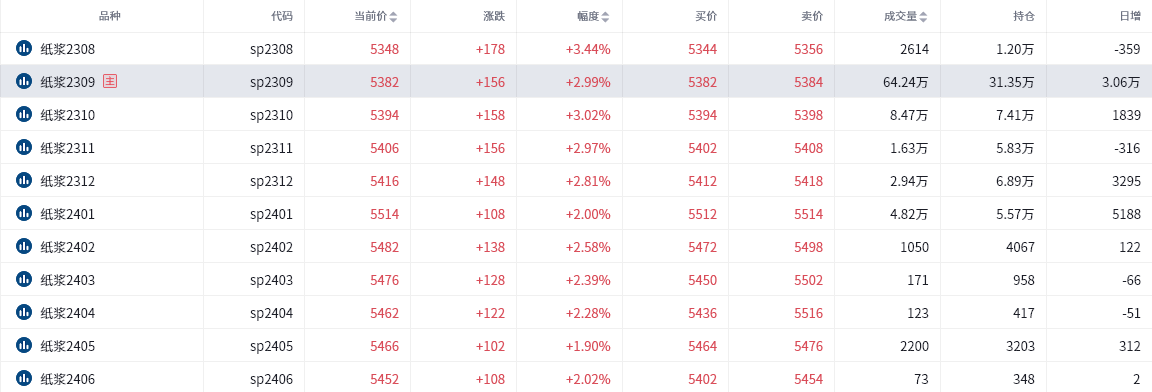Sort by 幅度 column arrows
1152x392 pixels.
point(605,16)
